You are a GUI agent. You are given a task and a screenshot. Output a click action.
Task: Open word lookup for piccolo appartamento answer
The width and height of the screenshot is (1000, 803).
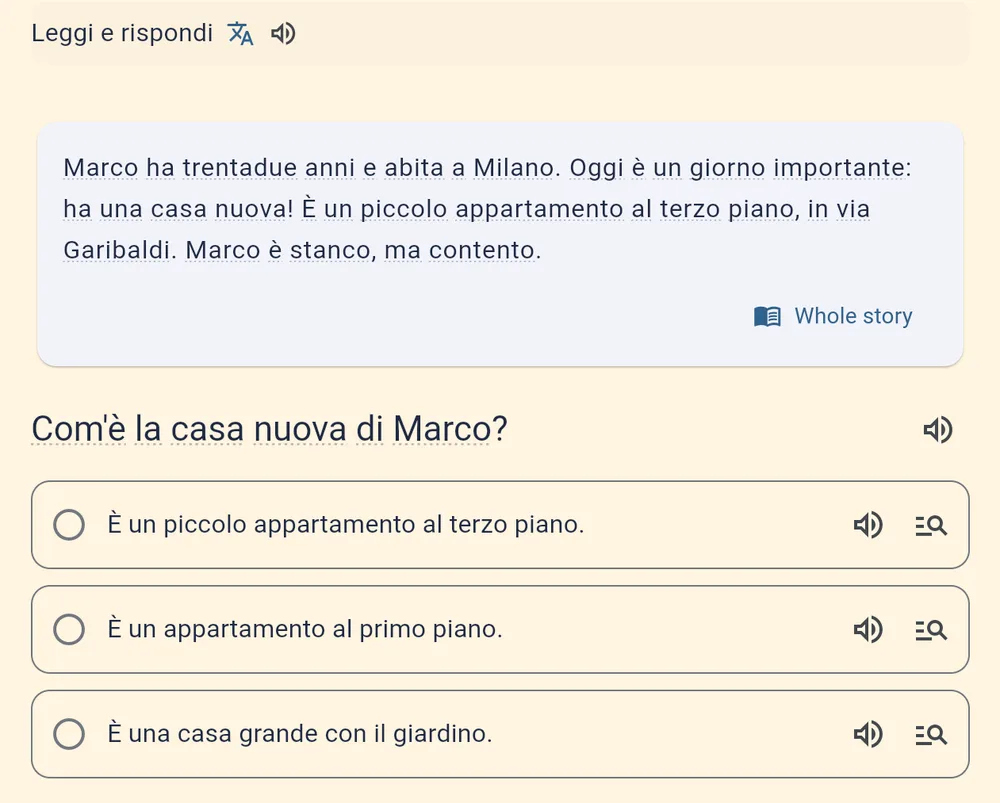pos(931,526)
